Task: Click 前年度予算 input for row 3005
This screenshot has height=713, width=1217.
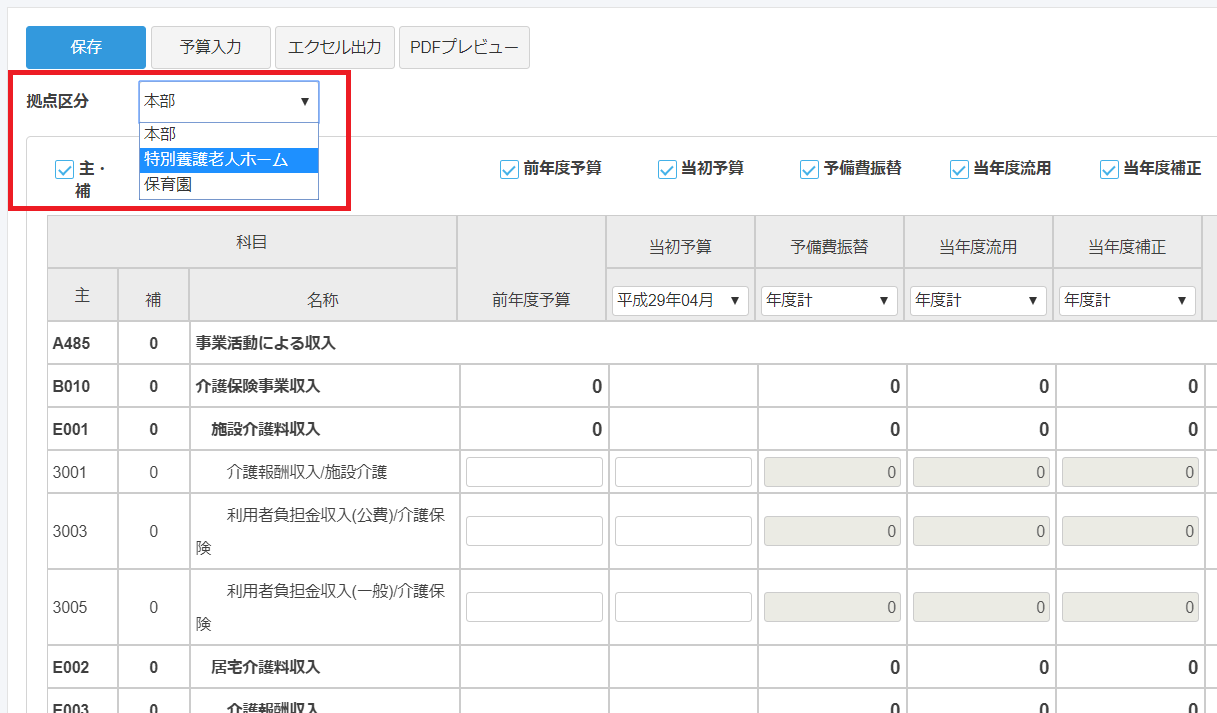Action: [x=534, y=607]
